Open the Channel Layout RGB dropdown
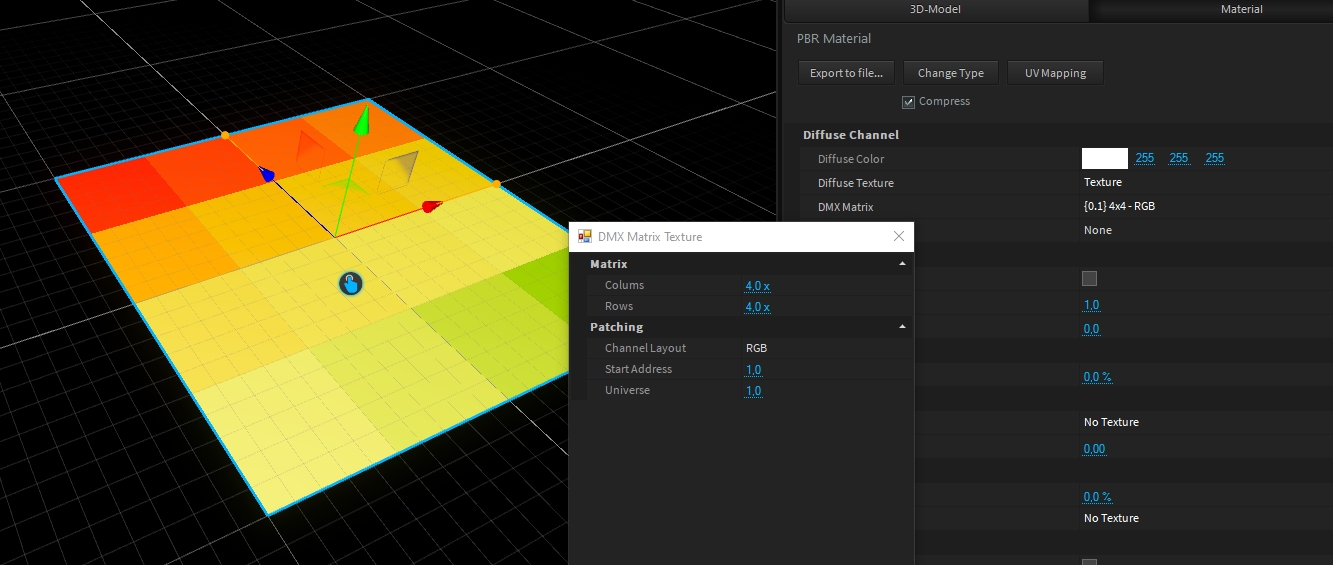Viewport: 1333px width, 565px height. pos(757,348)
